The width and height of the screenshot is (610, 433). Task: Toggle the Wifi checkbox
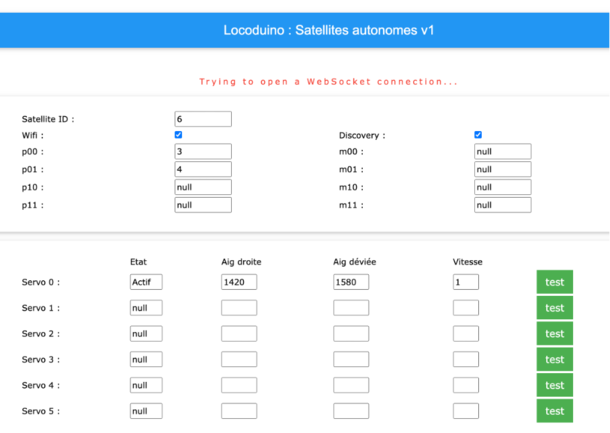pos(178,135)
